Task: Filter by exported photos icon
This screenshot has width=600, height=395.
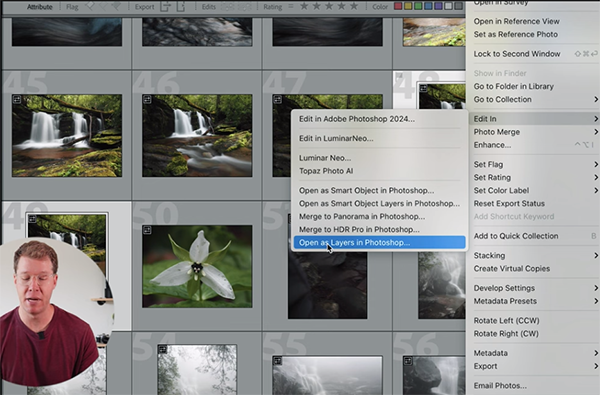Action: click(165, 6)
